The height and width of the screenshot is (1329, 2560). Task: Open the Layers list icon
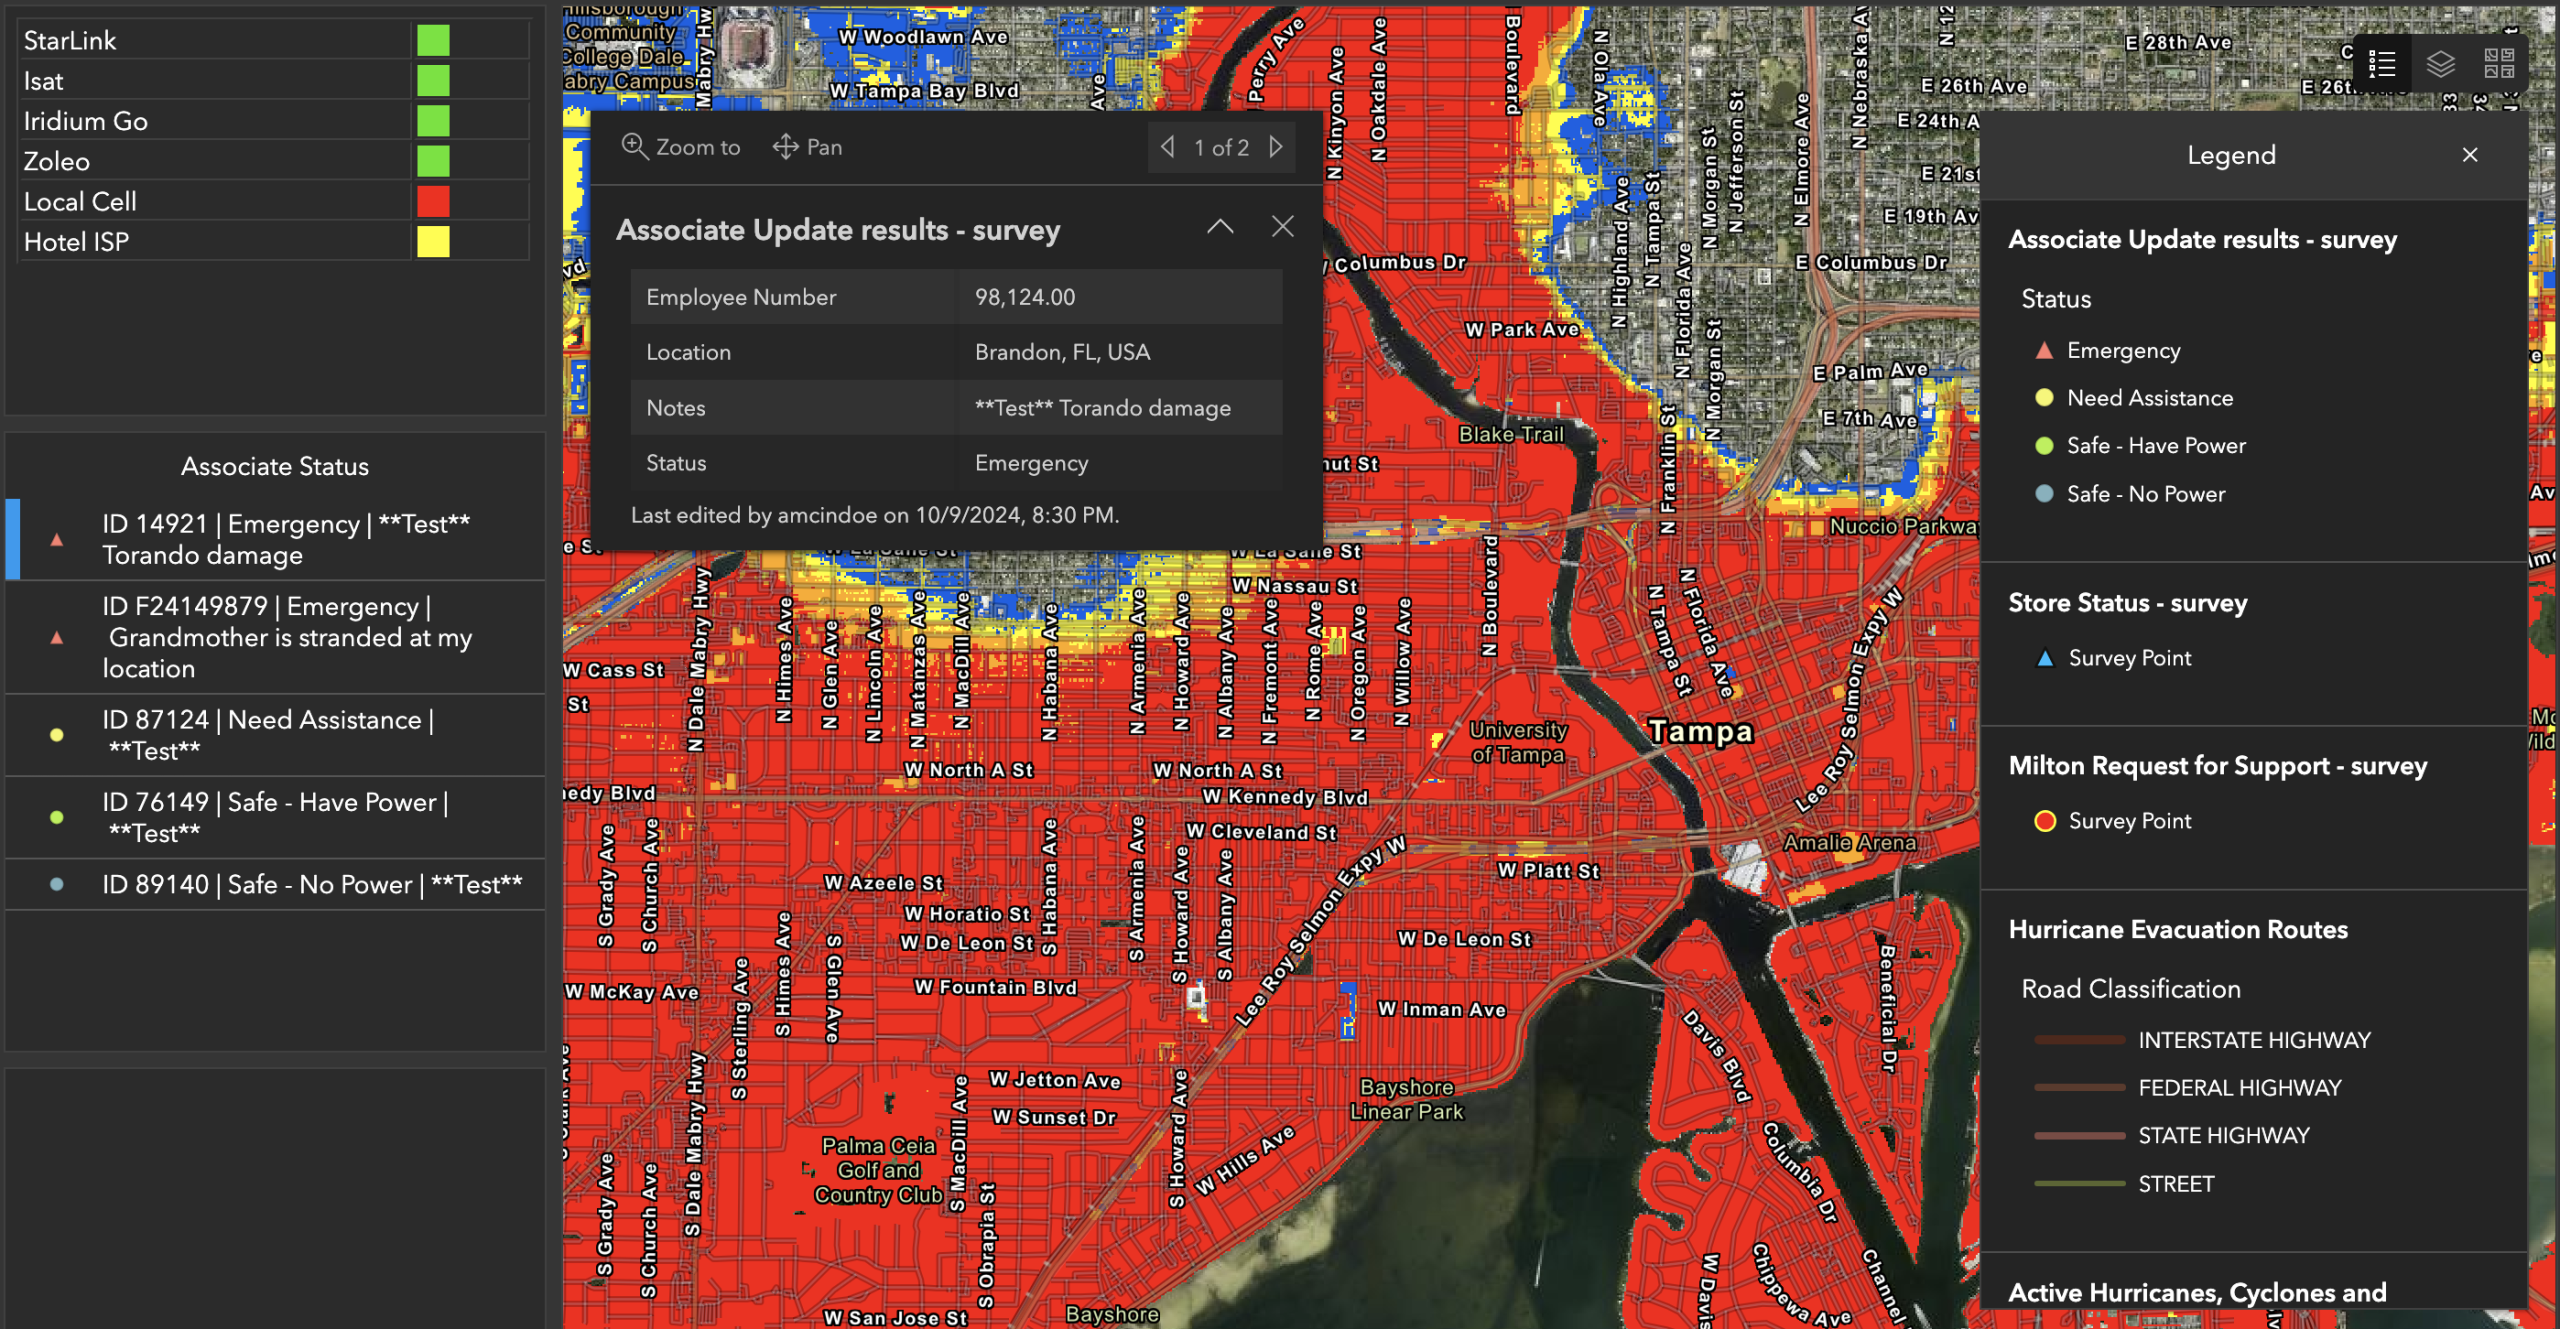[x=2440, y=64]
